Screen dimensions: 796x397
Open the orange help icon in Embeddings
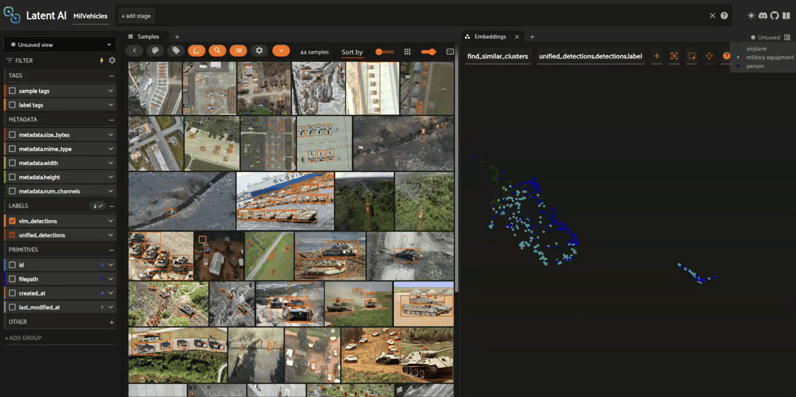(x=726, y=56)
